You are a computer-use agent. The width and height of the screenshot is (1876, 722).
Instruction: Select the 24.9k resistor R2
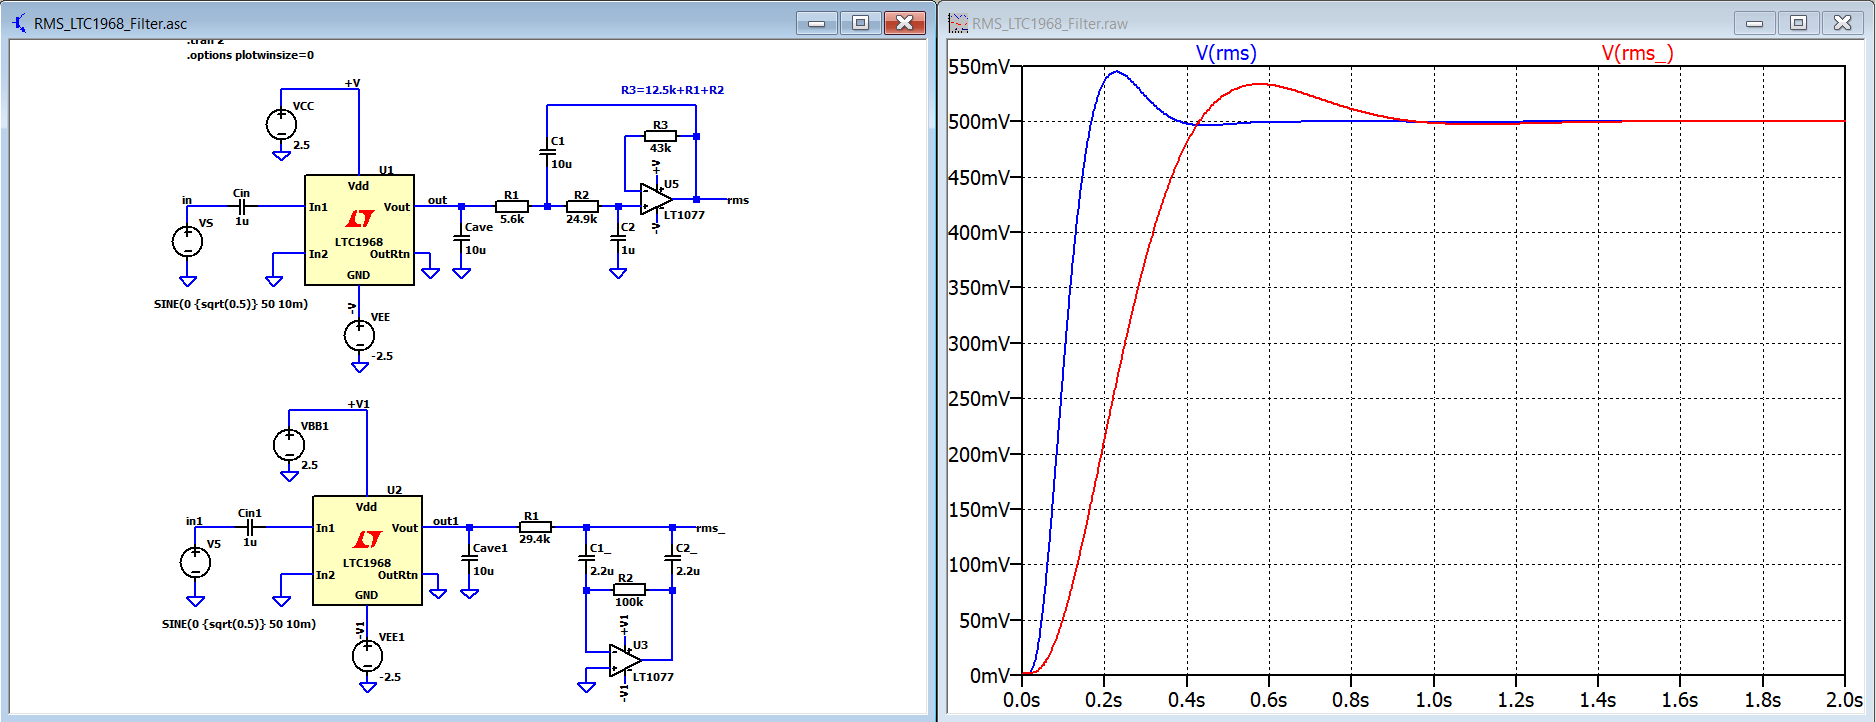point(581,207)
